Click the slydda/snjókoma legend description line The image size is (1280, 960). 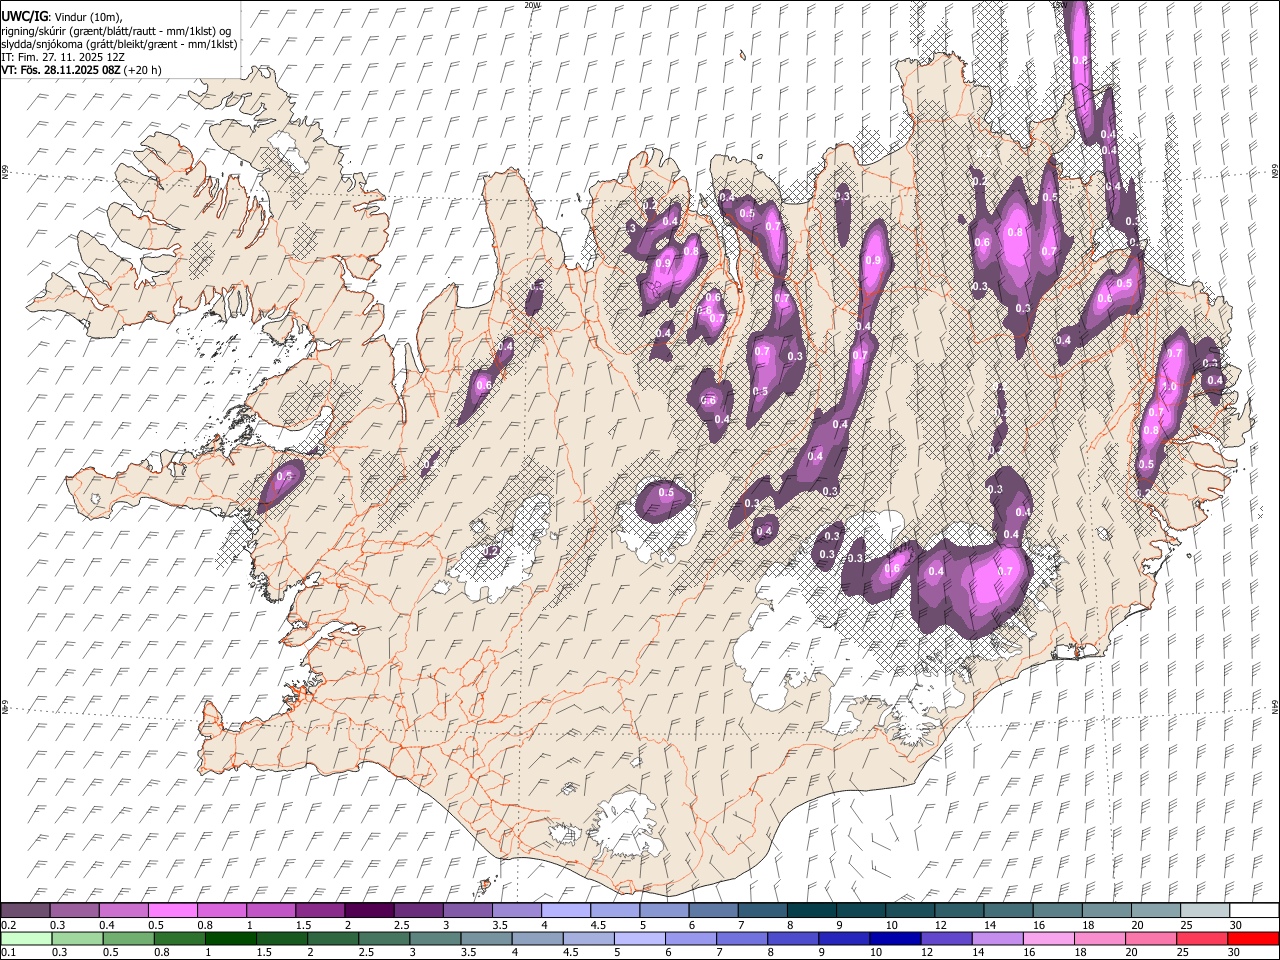(x=119, y=44)
